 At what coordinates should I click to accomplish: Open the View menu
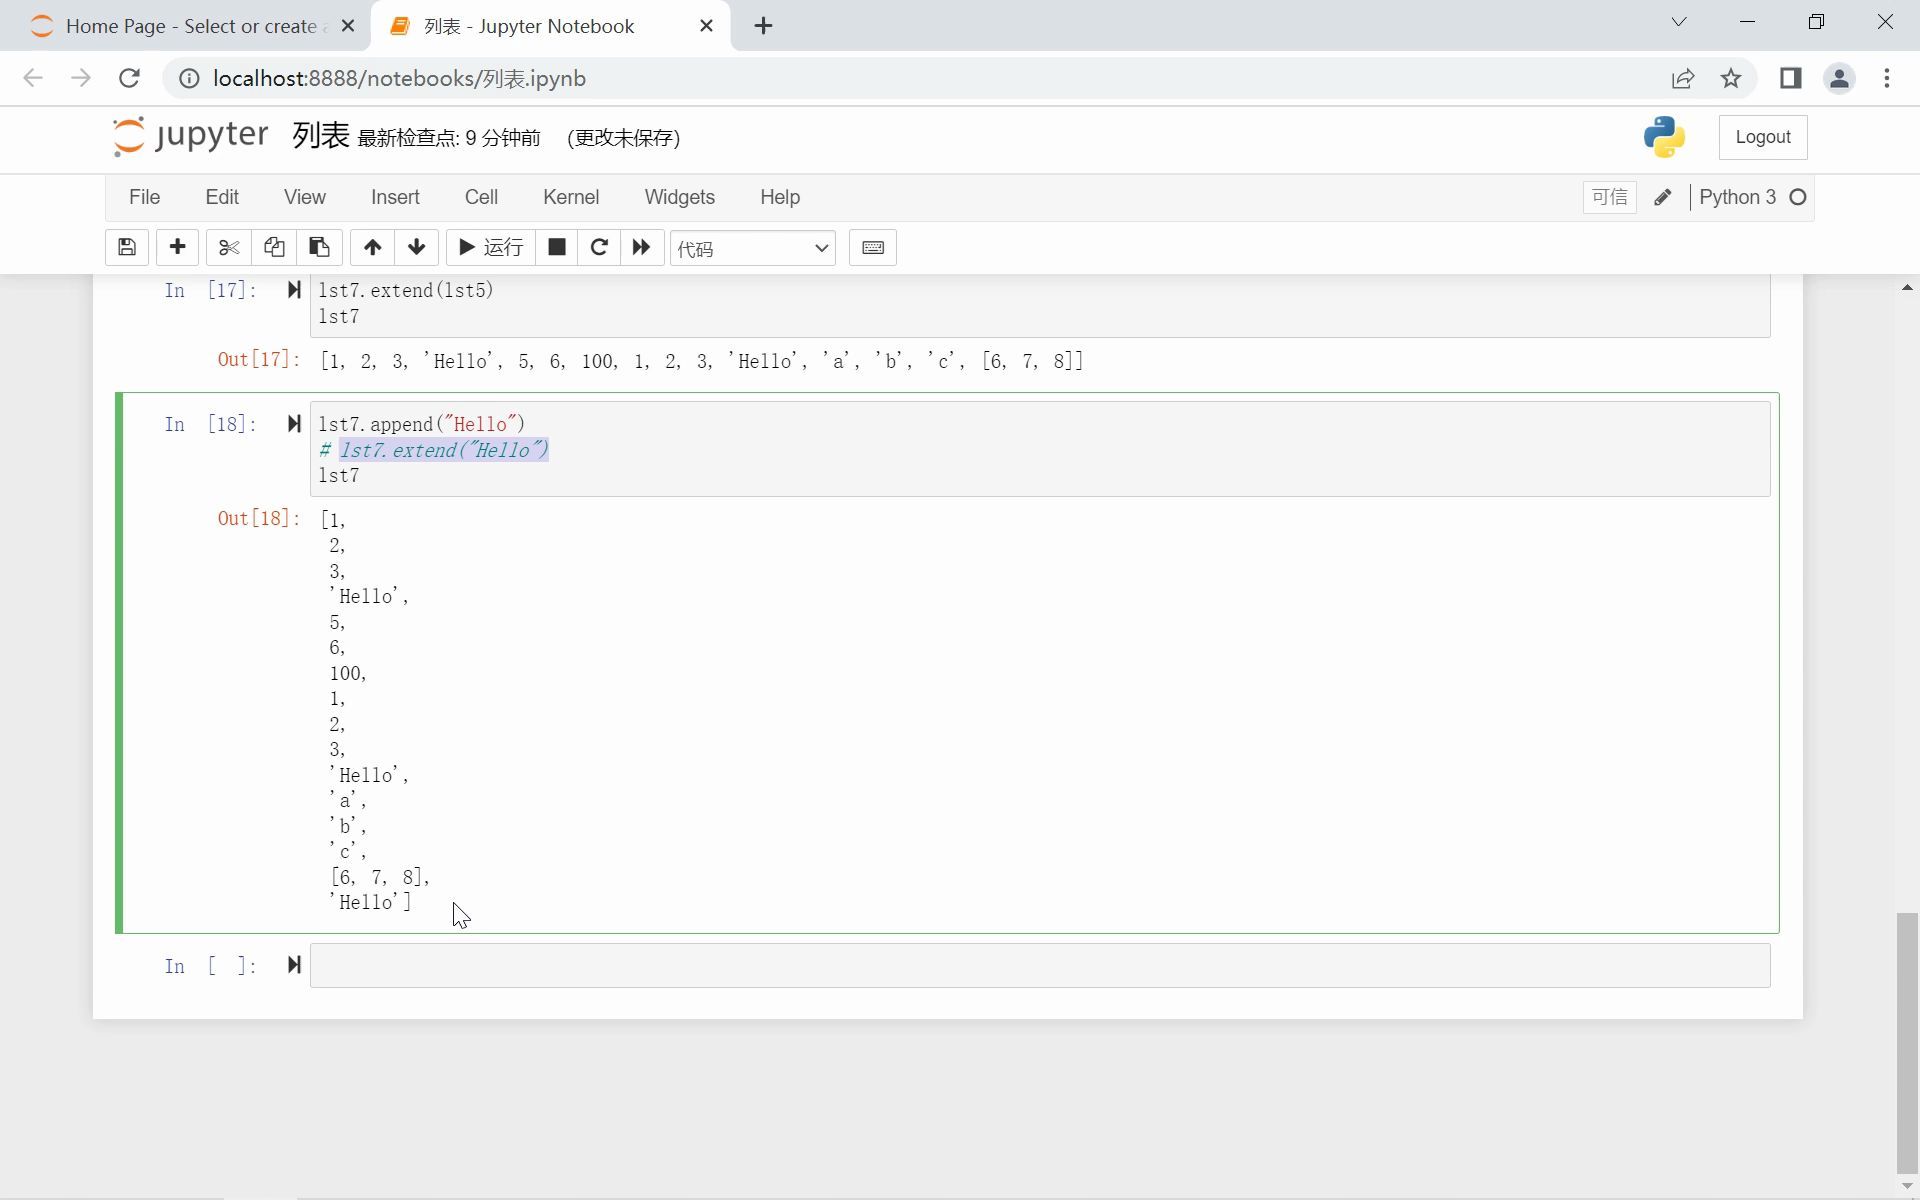(305, 198)
